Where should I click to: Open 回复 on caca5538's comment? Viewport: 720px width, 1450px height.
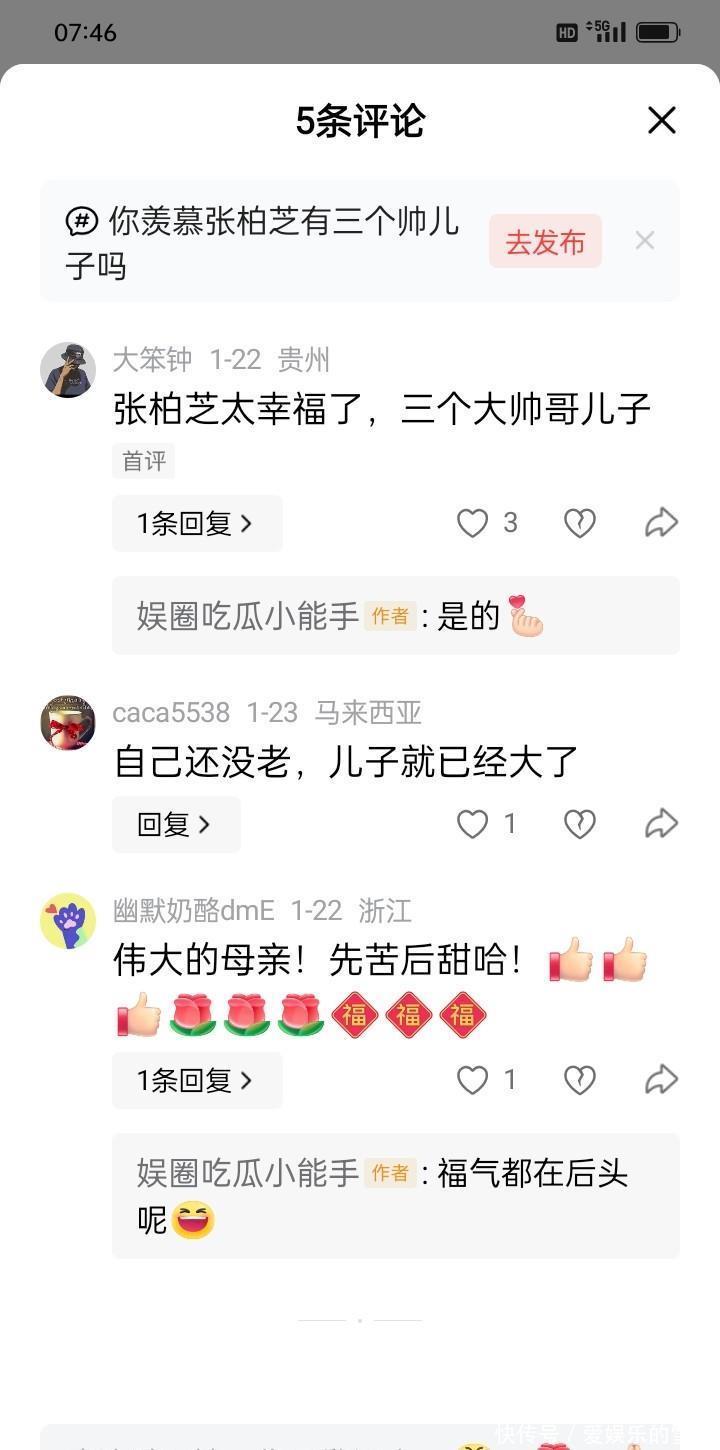(x=176, y=824)
